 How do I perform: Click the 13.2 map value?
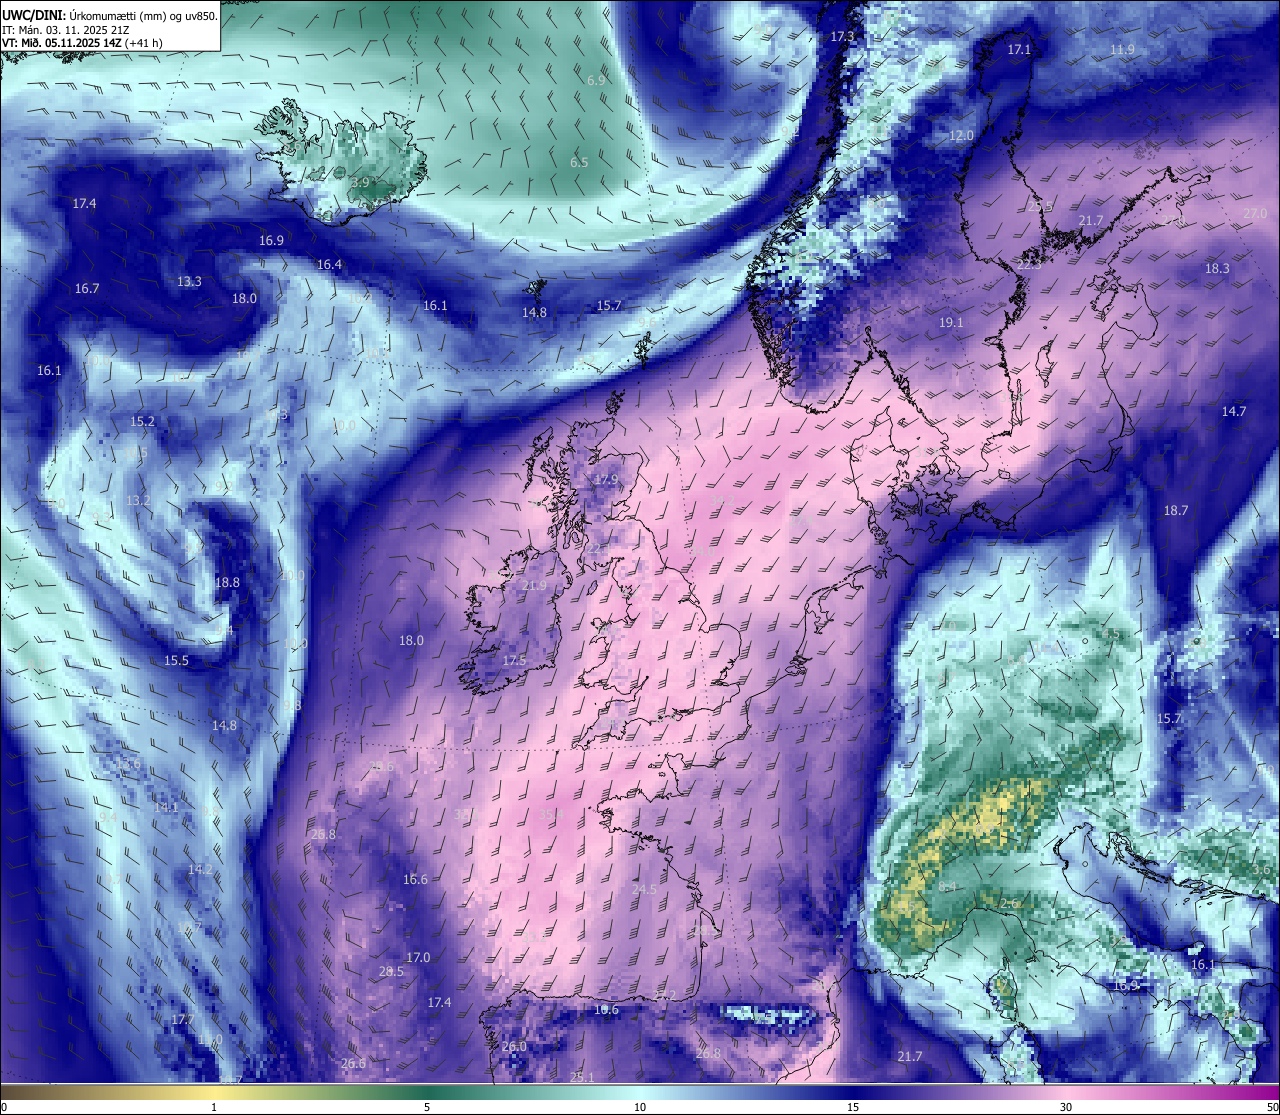click(x=138, y=500)
